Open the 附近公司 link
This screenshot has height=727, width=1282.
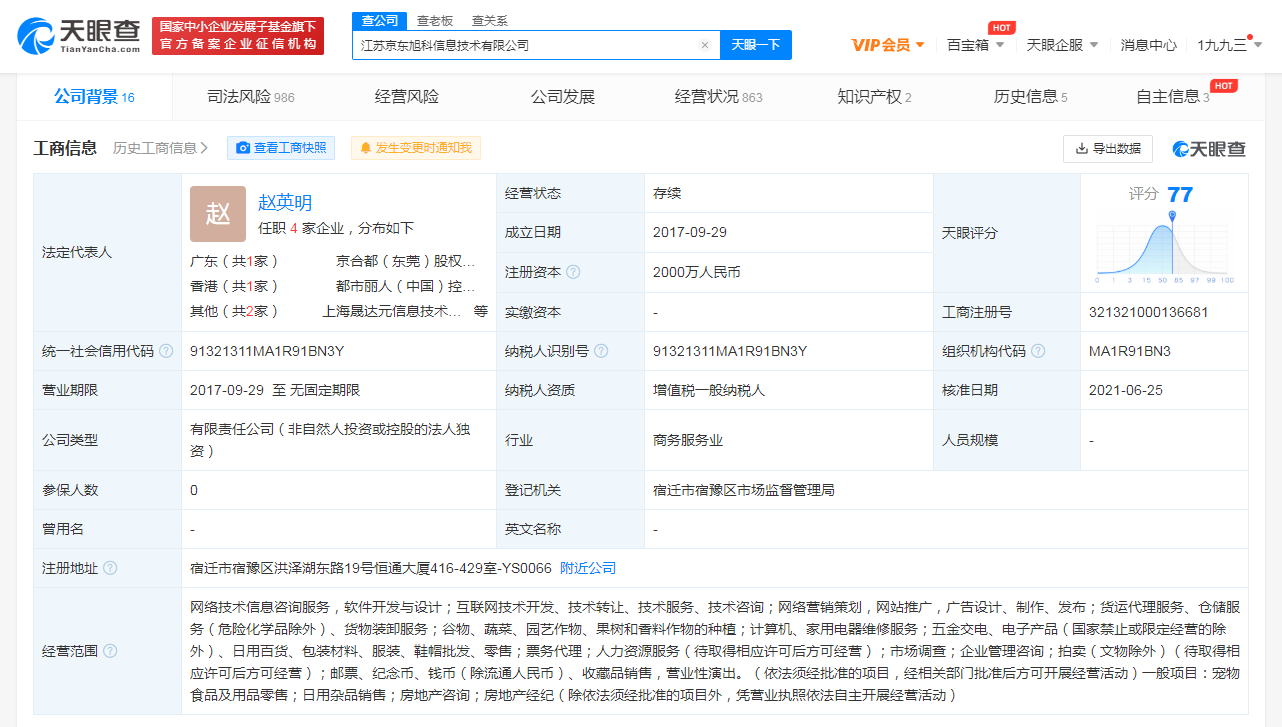pyautogui.click(x=588, y=568)
